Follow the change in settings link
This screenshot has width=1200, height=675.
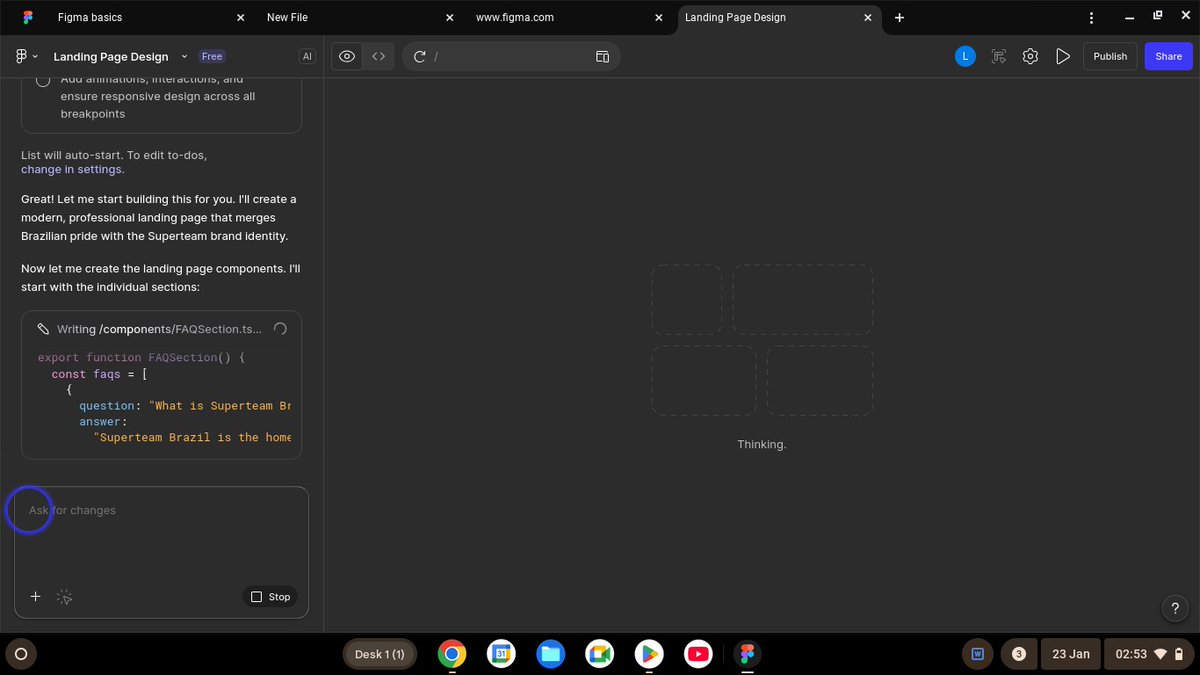tap(73, 169)
